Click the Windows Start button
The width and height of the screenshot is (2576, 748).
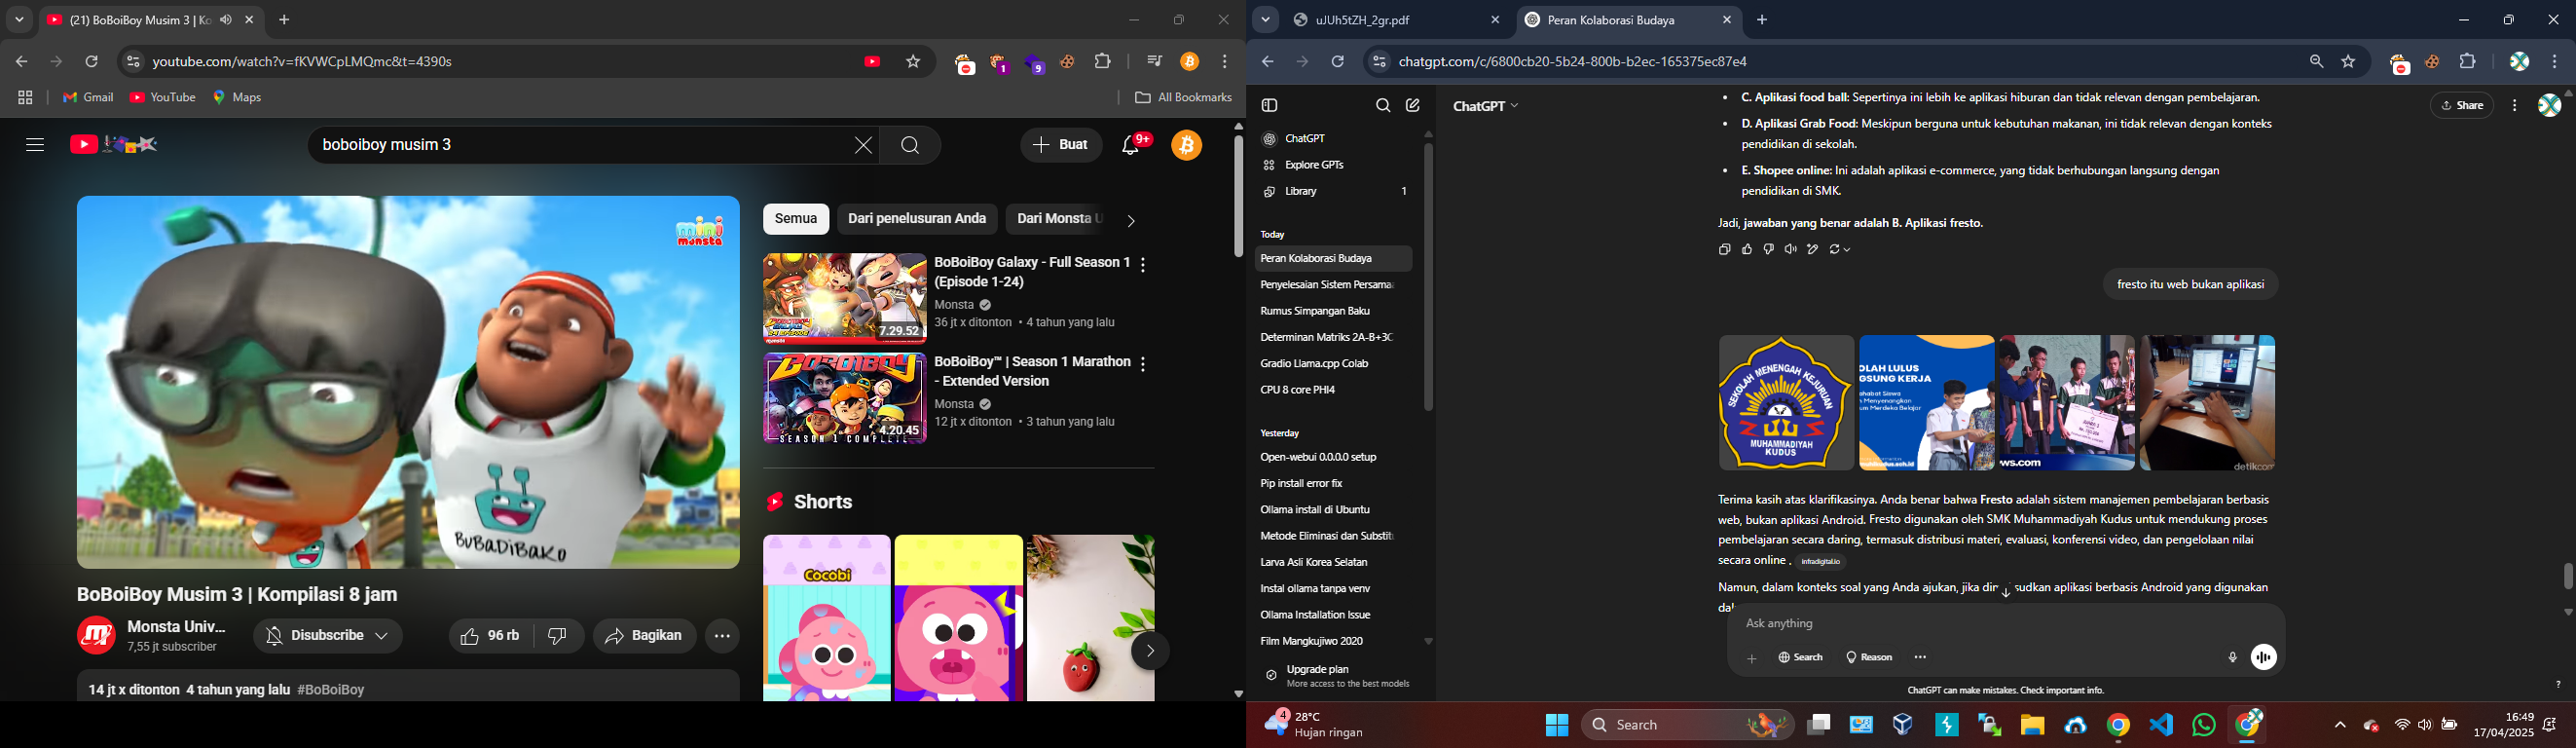tap(1557, 725)
